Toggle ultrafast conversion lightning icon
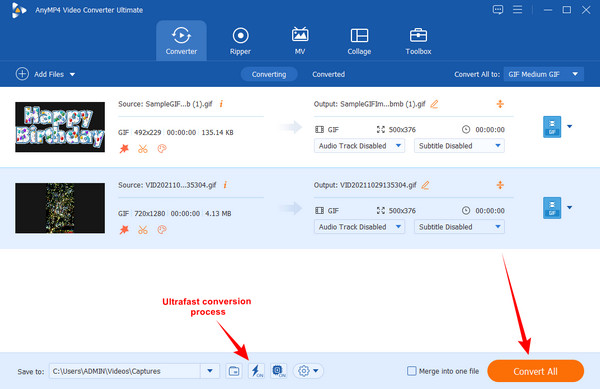Screen dimensions: 600x389 [256, 371]
